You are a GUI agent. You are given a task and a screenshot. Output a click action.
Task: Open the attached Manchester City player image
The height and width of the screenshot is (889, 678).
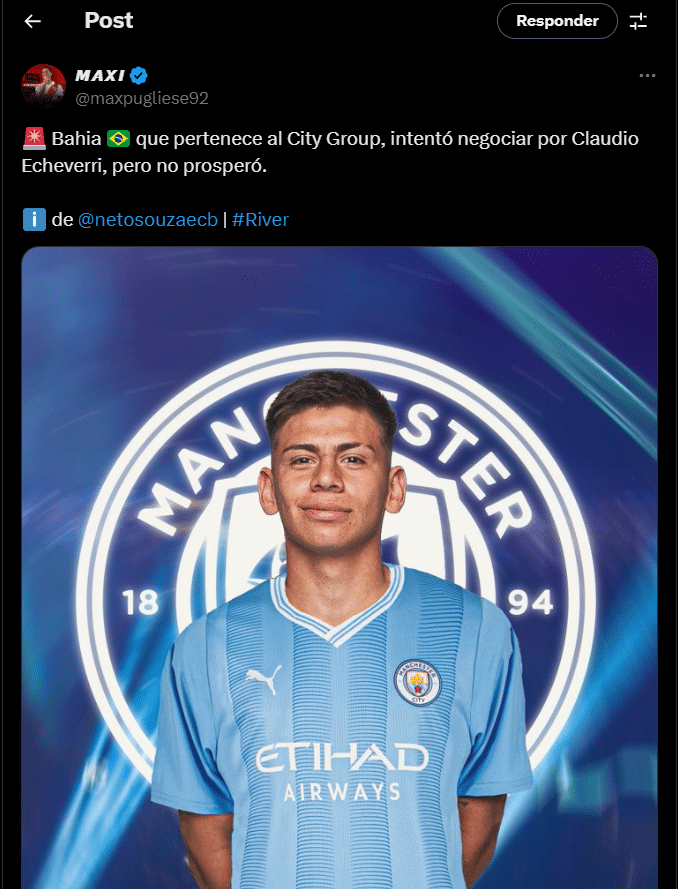[340, 568]
